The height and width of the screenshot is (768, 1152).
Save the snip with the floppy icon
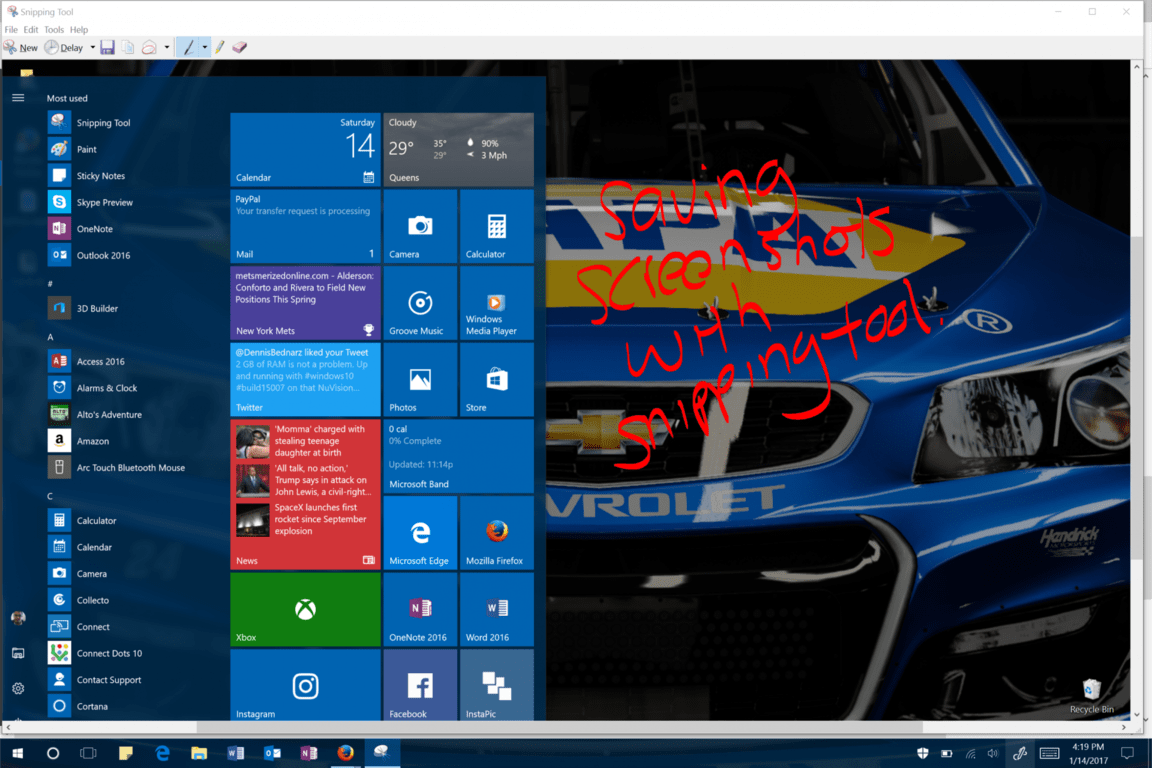(107, 48)
